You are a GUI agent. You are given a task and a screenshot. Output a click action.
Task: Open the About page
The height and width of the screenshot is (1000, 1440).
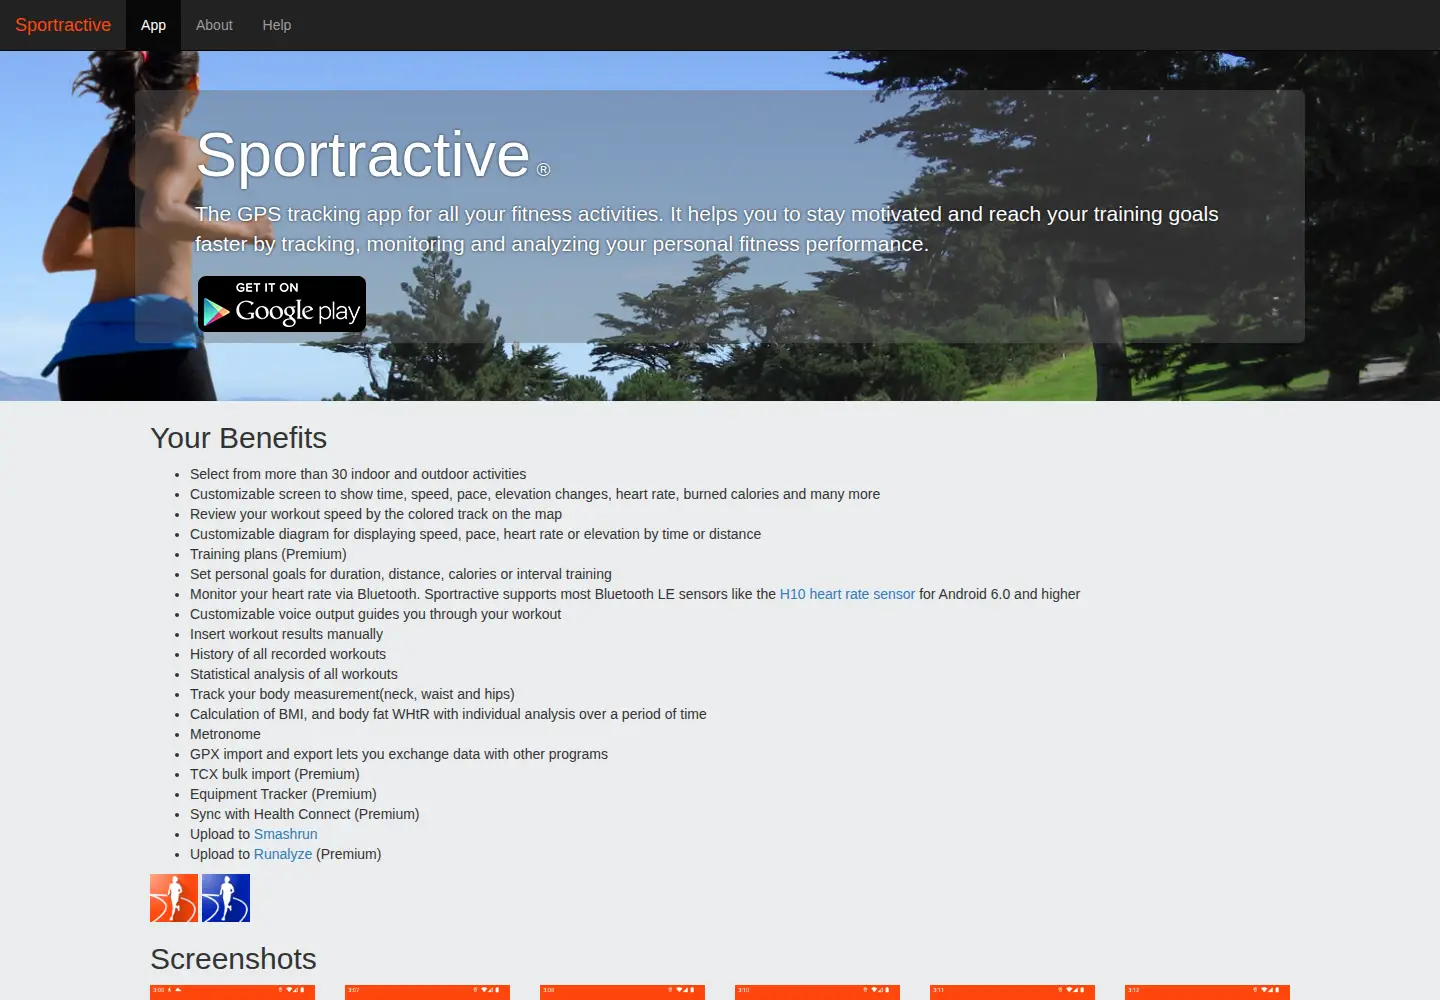pyautogui.click(x=214, y=25)
